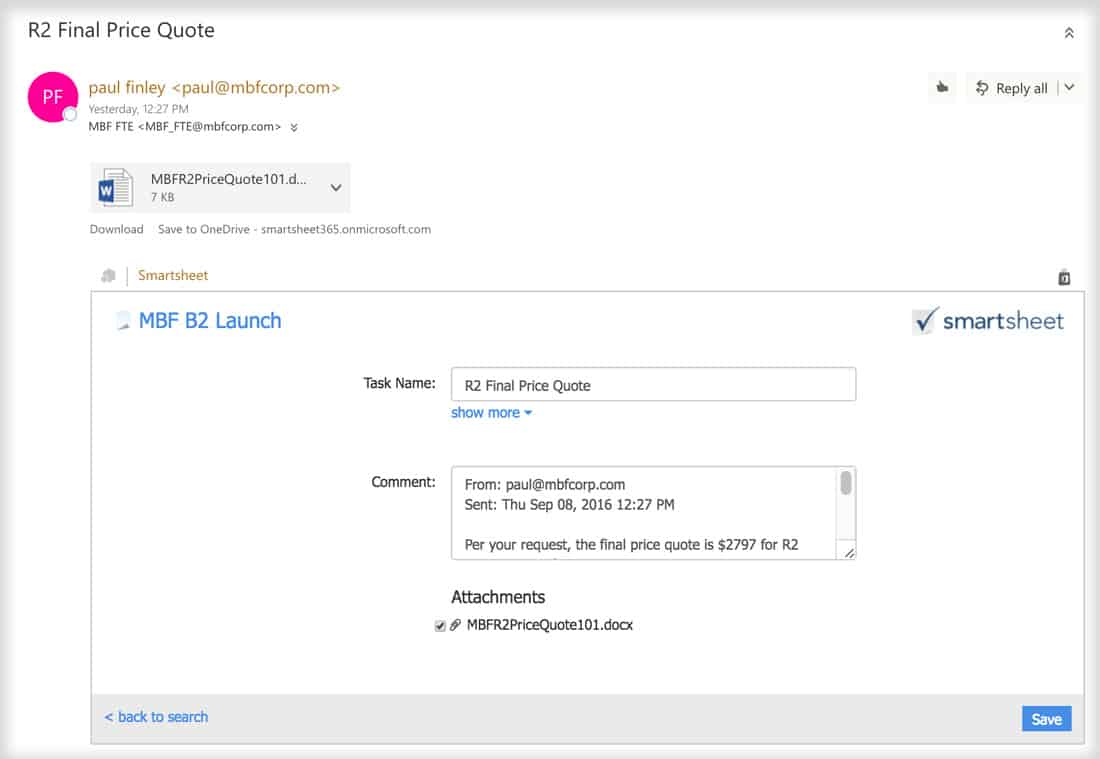This screenshot has height=759, width=1100.
Task: Click the Yesterday, 12:27 PM timestamp
Action: click(x=138, y=109)
